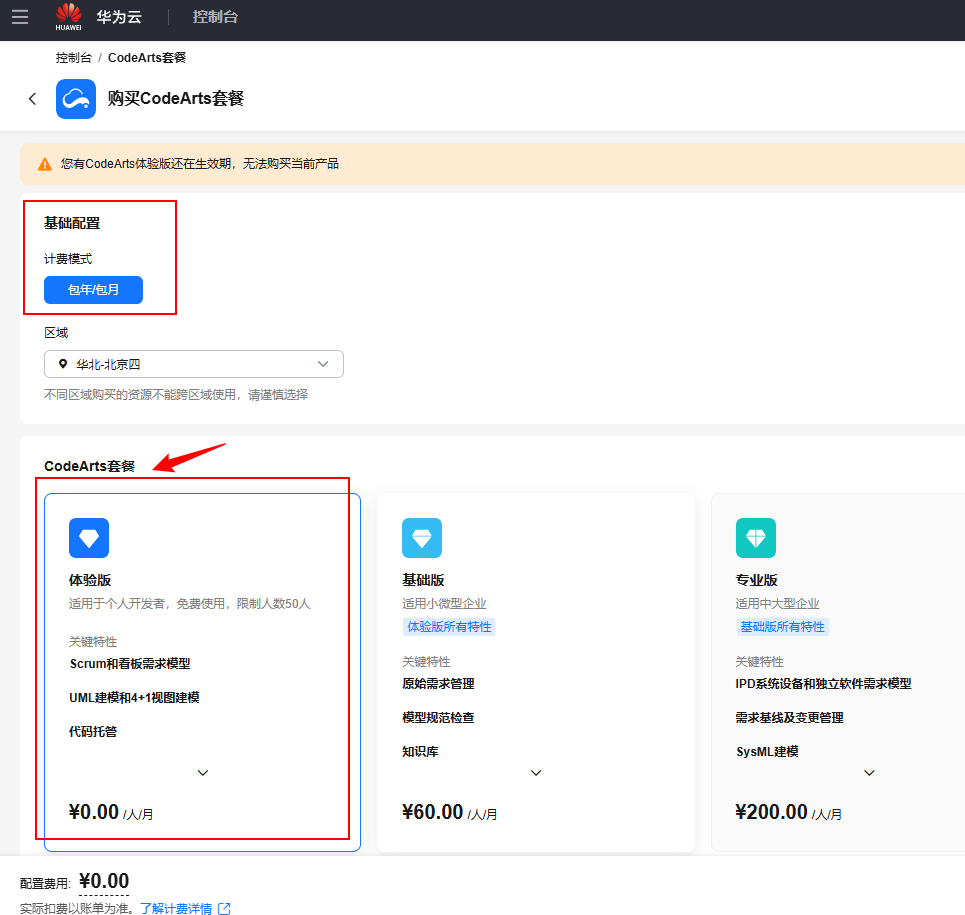Click 原始需求管理 feature text
The height and width of the screenshot is (915, 965).
click(438, 684)
